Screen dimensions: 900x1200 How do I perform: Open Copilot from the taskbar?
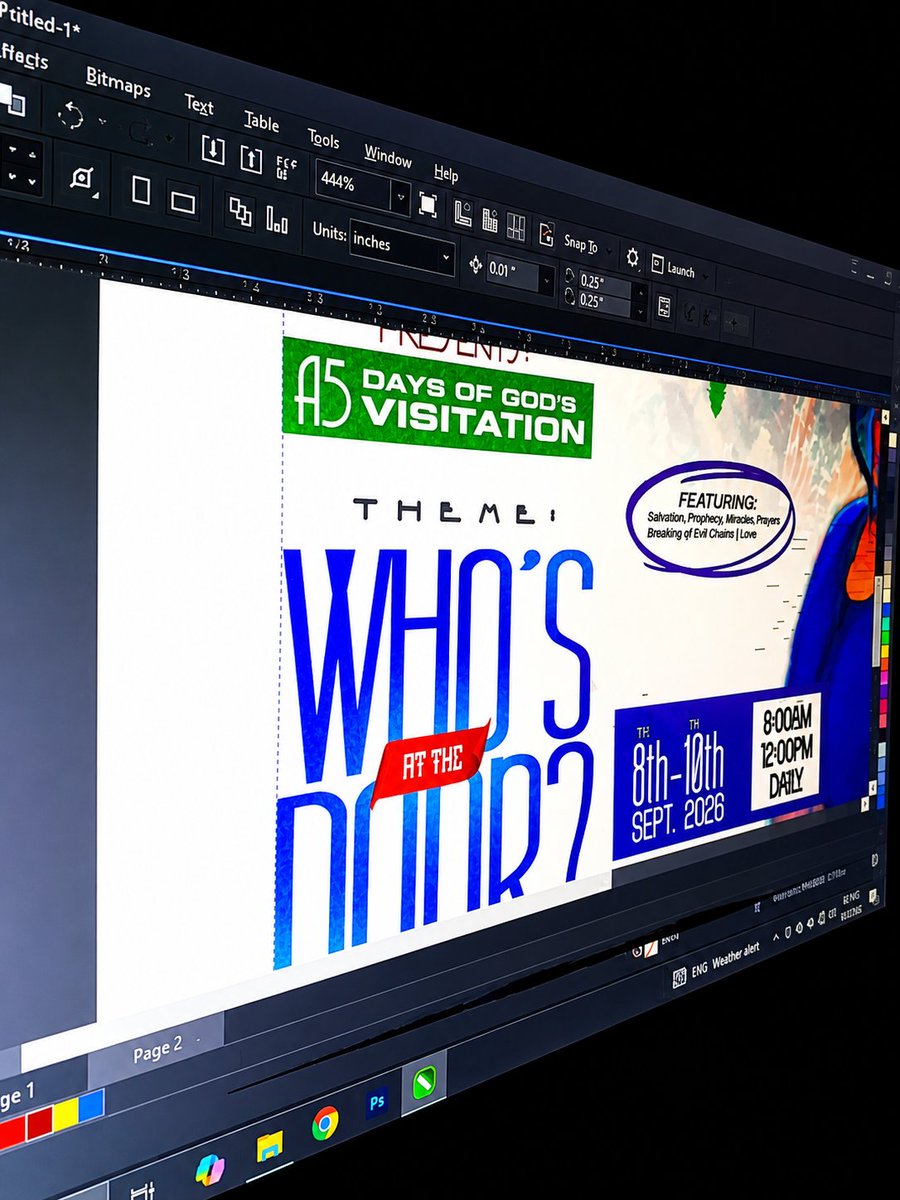coord(210,1169)
